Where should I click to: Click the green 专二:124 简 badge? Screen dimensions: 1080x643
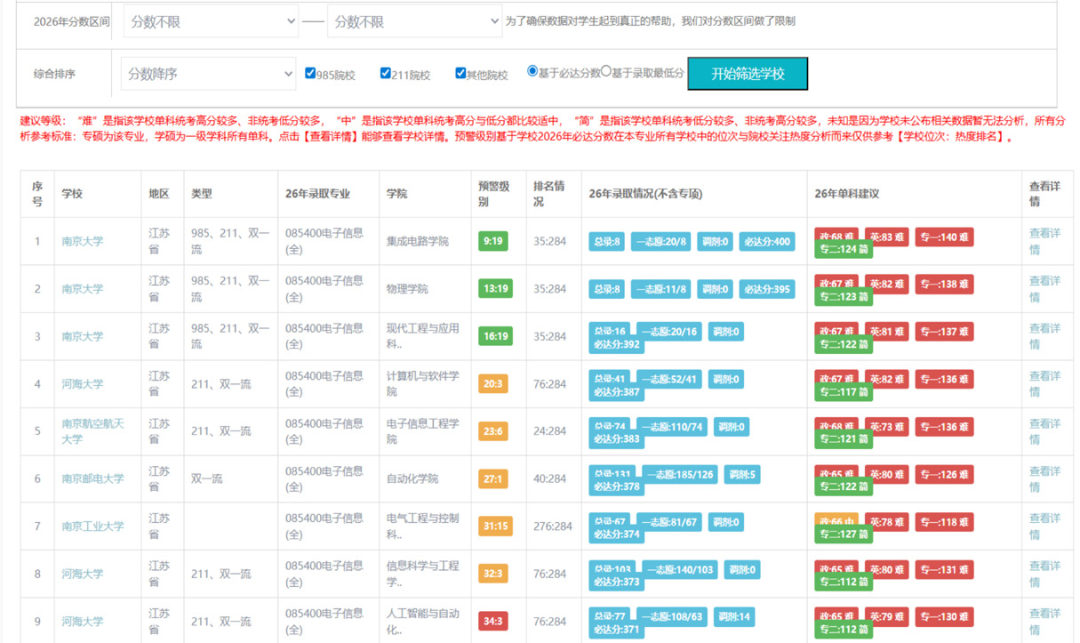click(x=843, y=249)
